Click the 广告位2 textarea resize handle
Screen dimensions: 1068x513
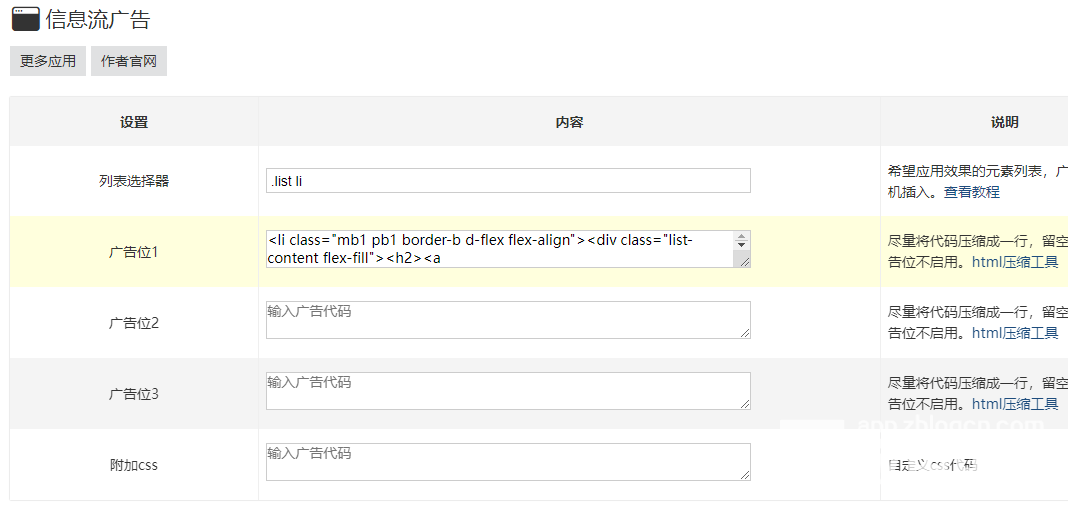click(x=745, y=333)
